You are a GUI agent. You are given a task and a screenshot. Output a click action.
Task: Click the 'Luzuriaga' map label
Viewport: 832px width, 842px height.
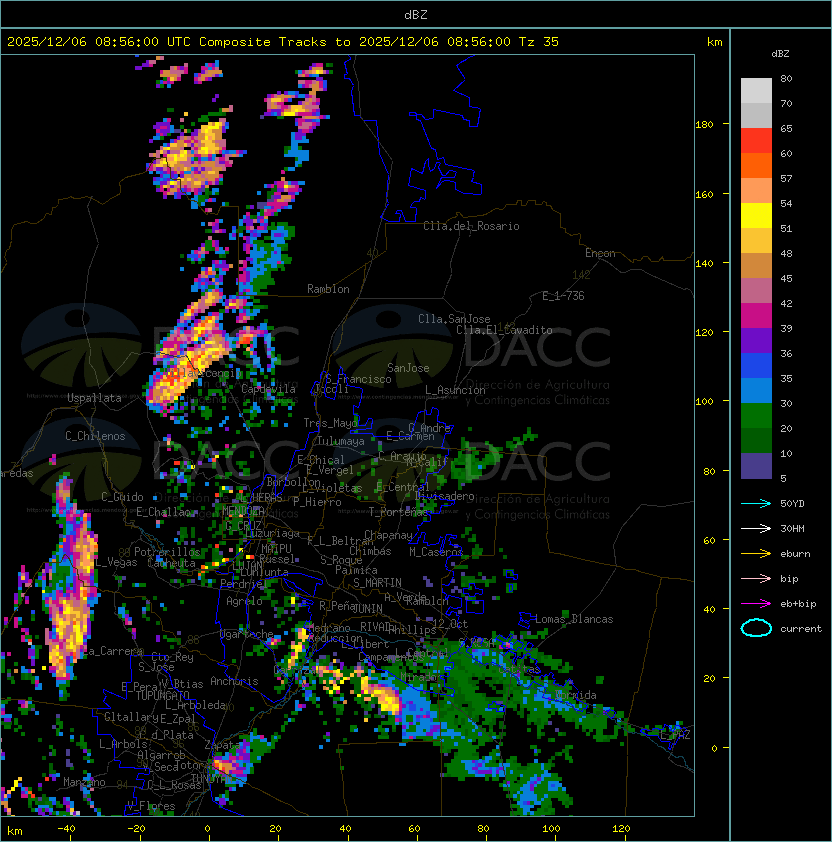[x=272, y=533]
